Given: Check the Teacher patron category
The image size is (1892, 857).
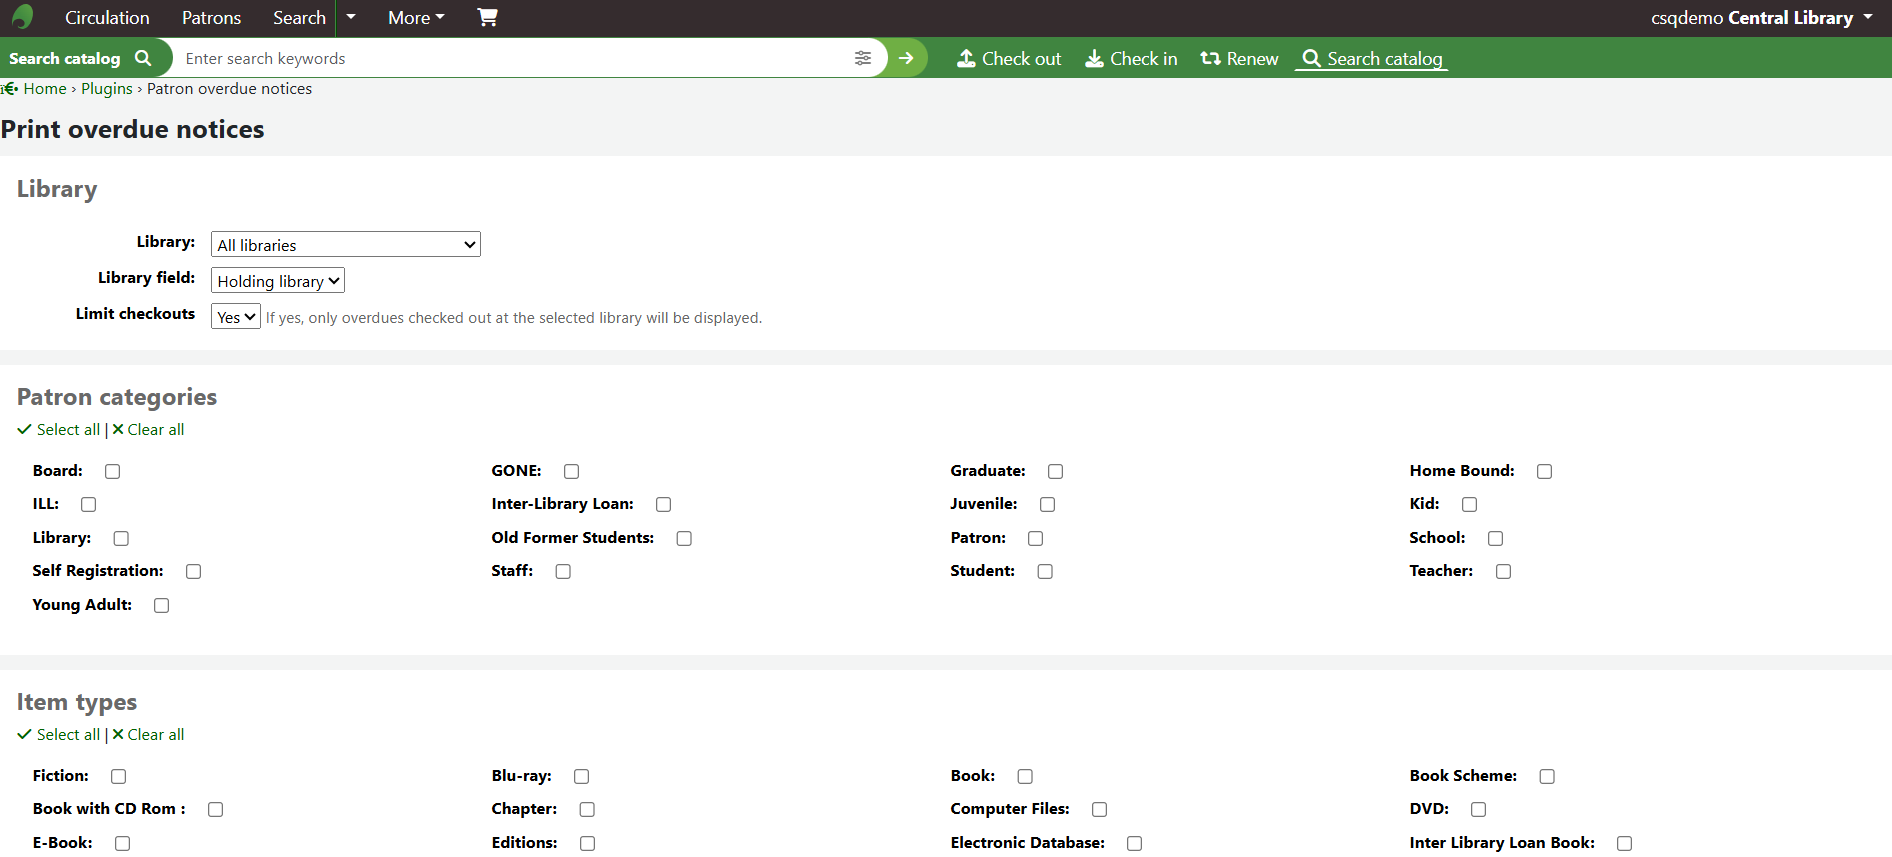Looking at the screenshot, I should (1503, 572).
